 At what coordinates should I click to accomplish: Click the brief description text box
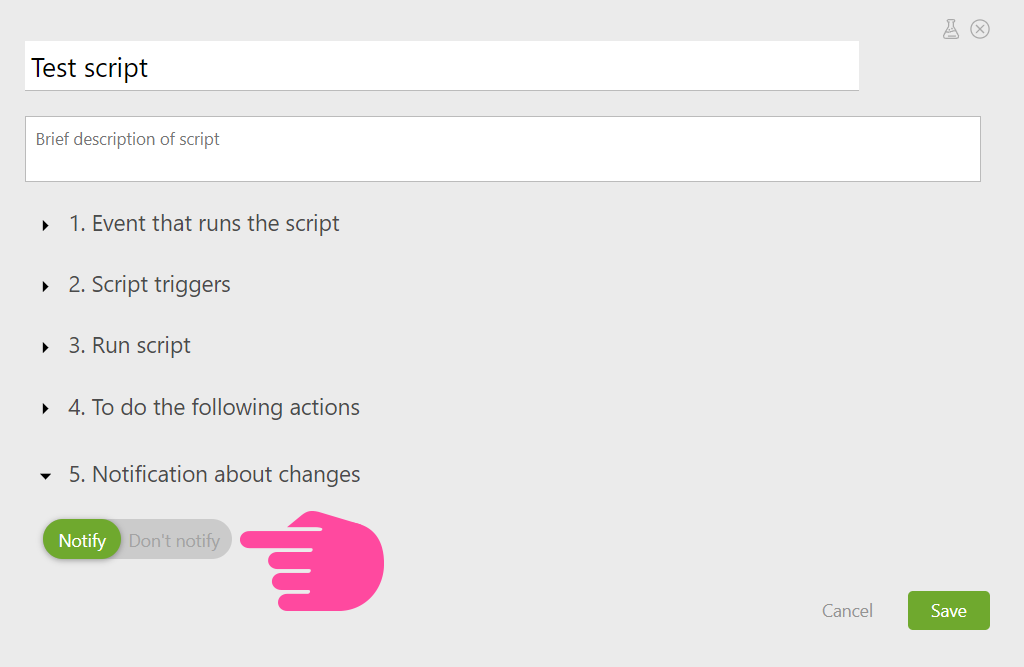[502, 149]
